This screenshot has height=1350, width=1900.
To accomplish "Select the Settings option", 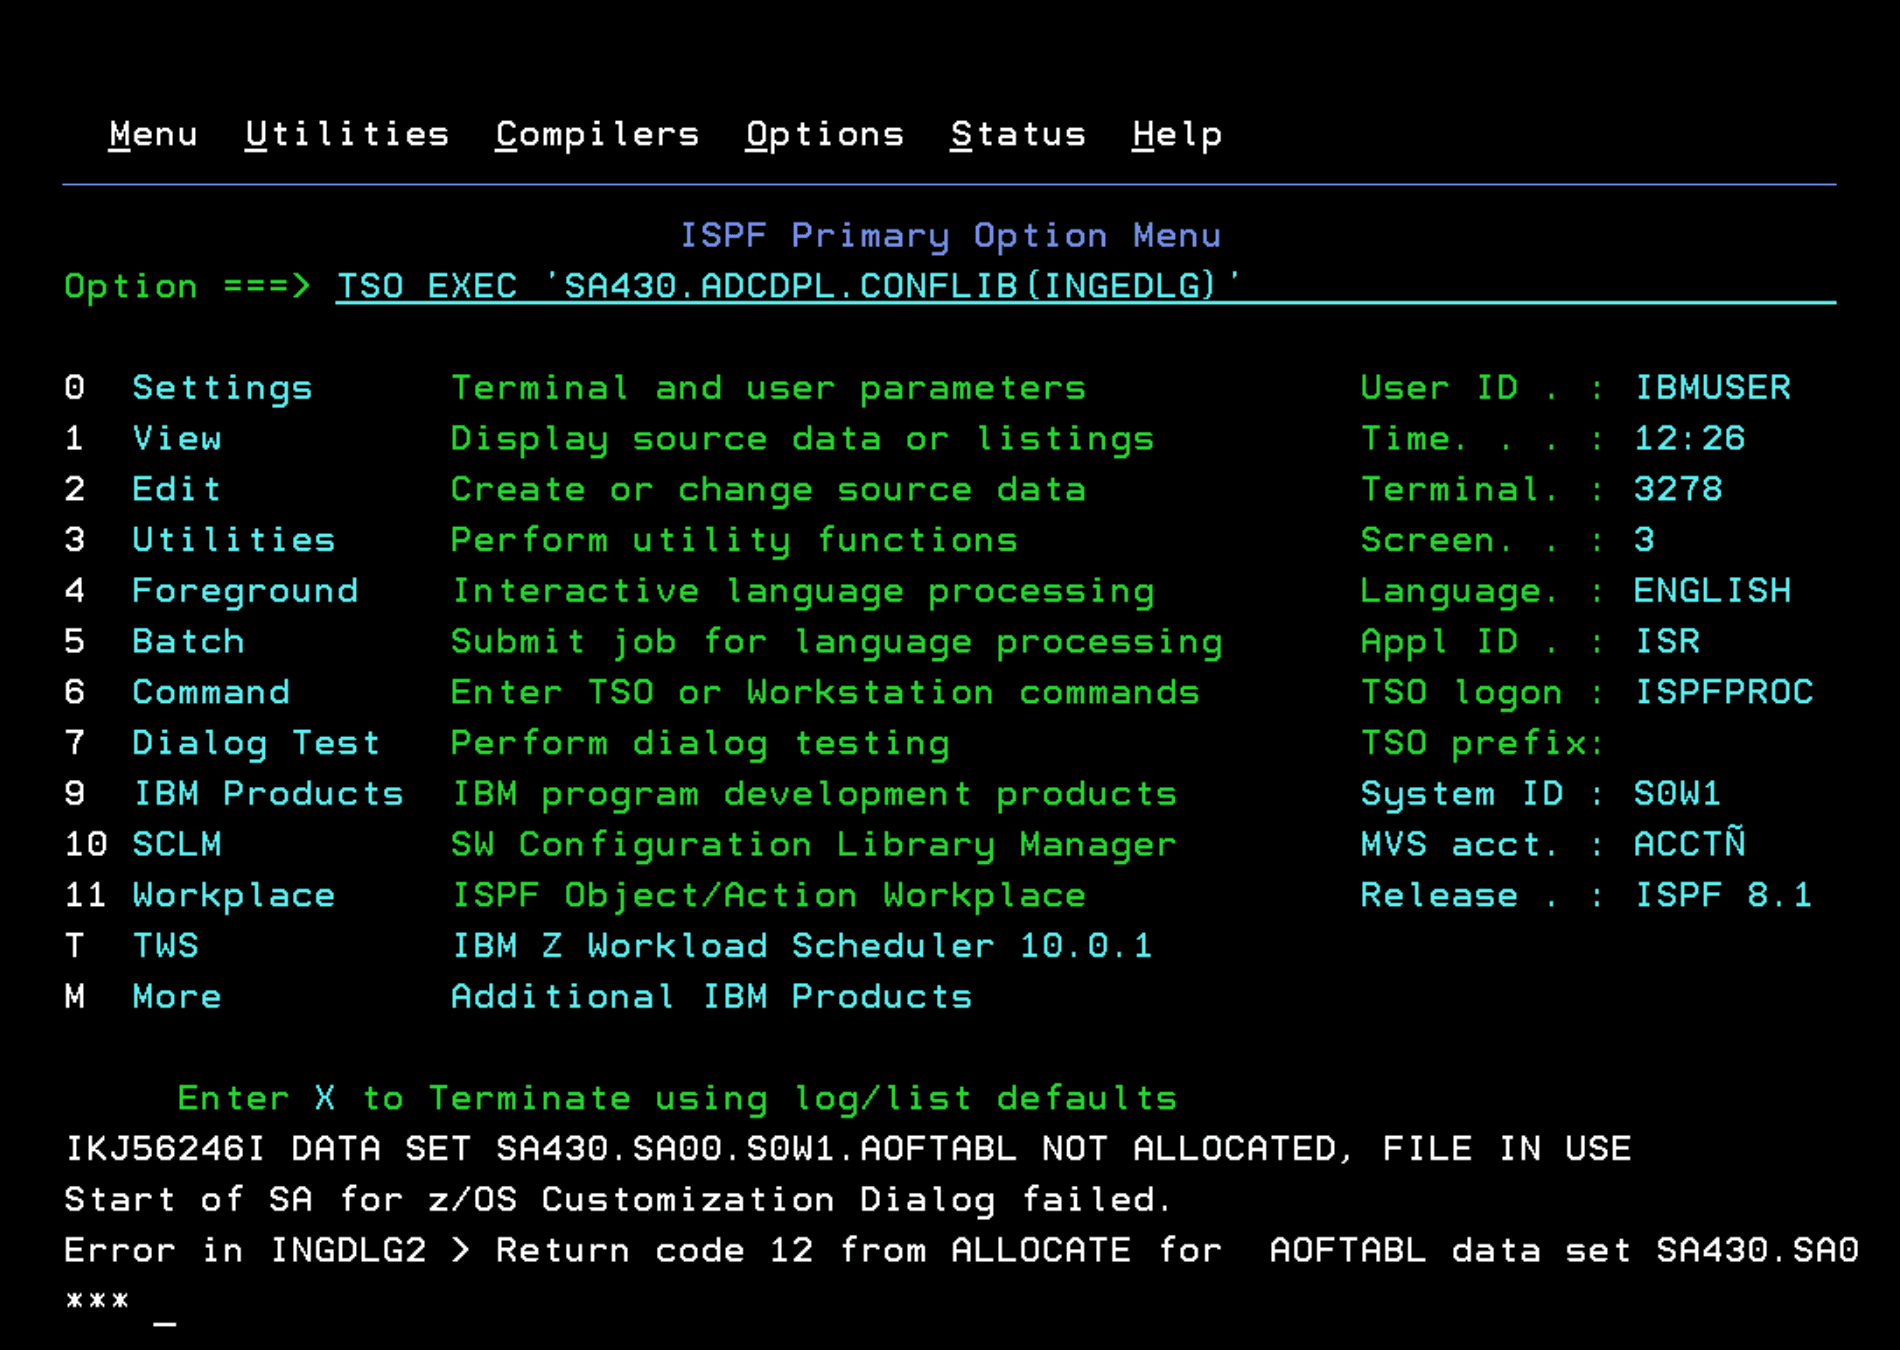I will [222, 388].
